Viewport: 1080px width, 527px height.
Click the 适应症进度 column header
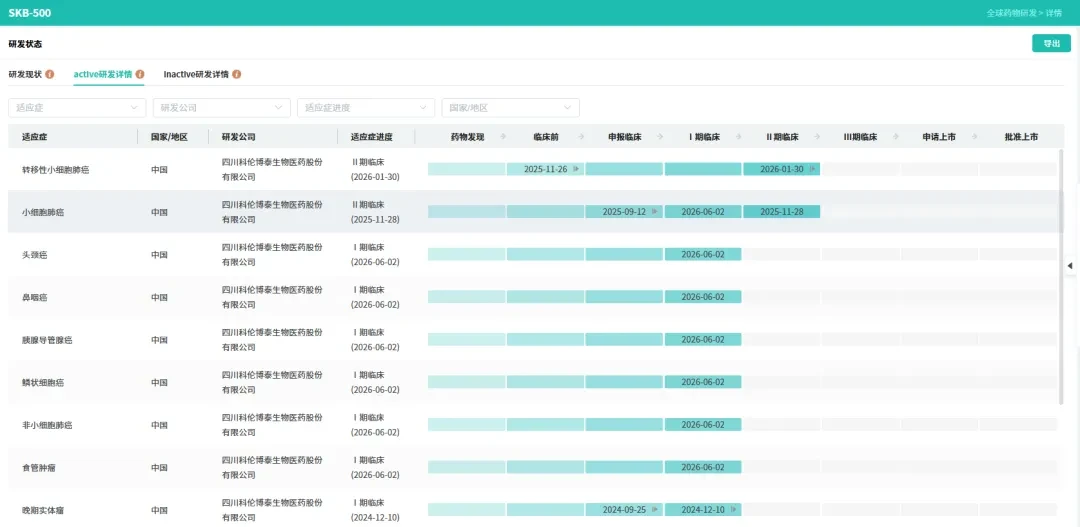point(371,137)
